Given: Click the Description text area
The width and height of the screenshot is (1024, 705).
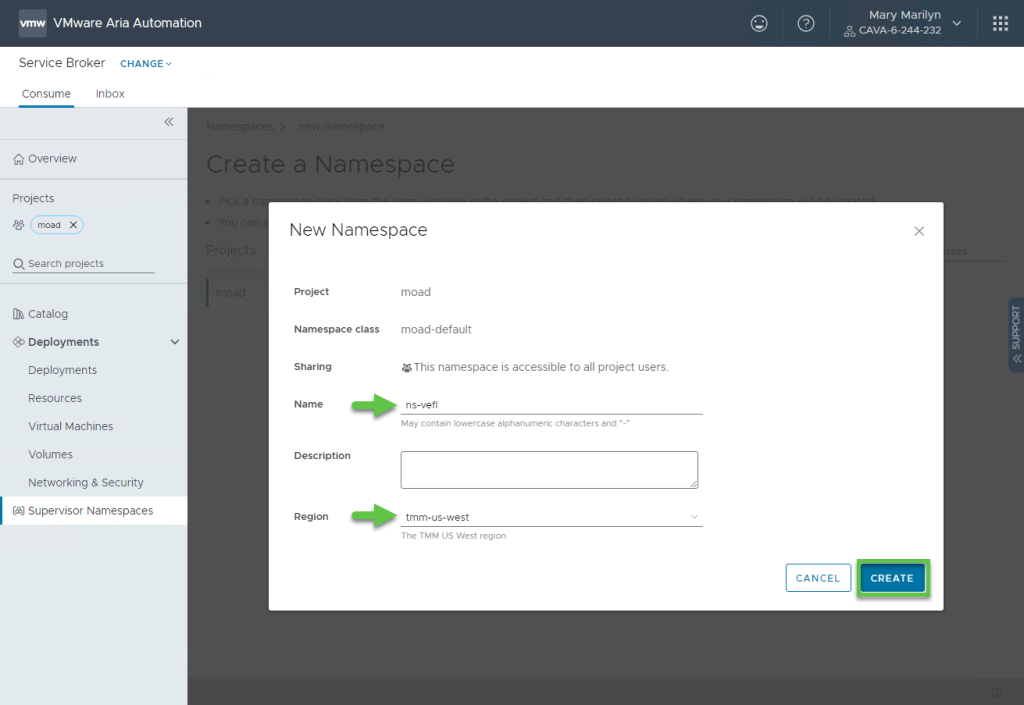Looking at the screenshot, I should 549,469.
